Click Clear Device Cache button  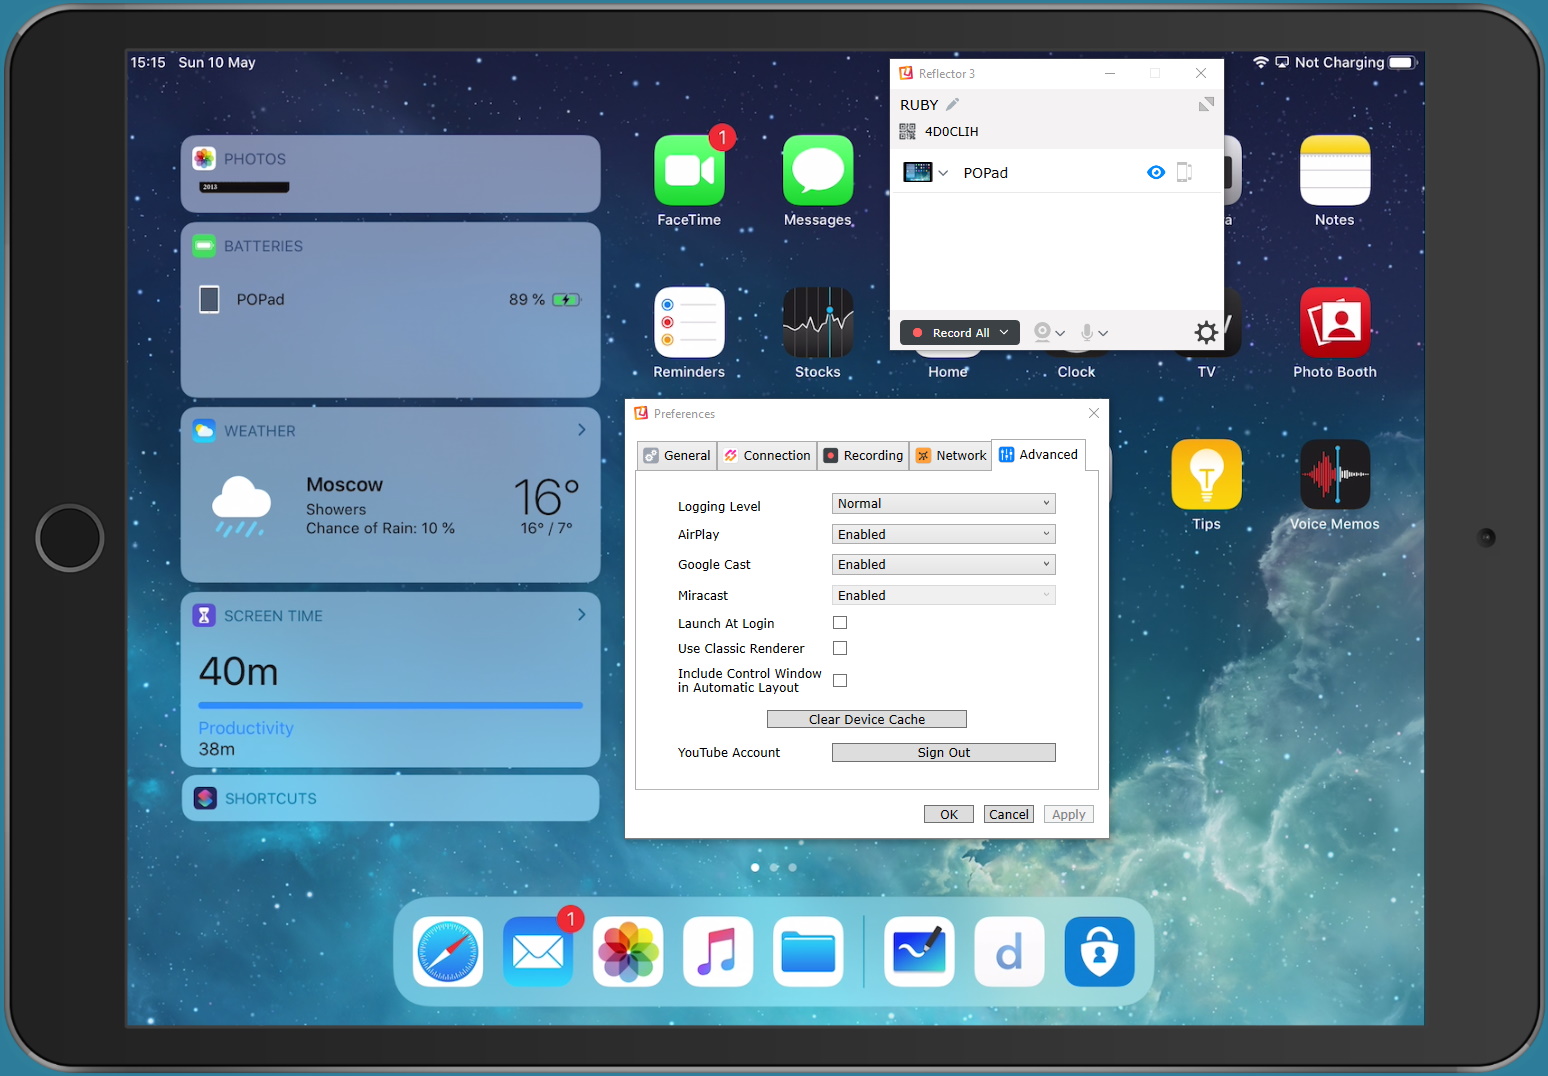(x=867, y=719)
